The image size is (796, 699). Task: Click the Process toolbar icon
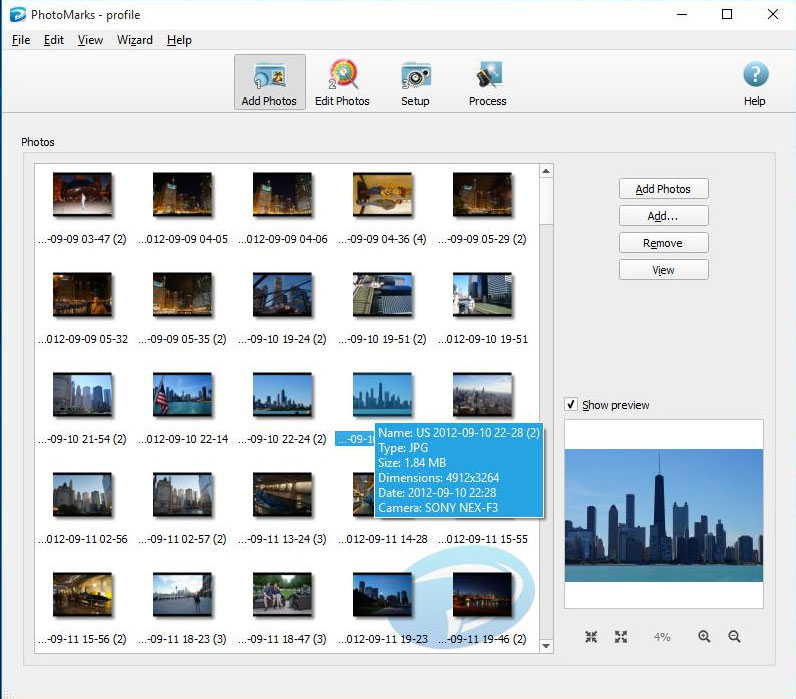[x=487, y=83]
